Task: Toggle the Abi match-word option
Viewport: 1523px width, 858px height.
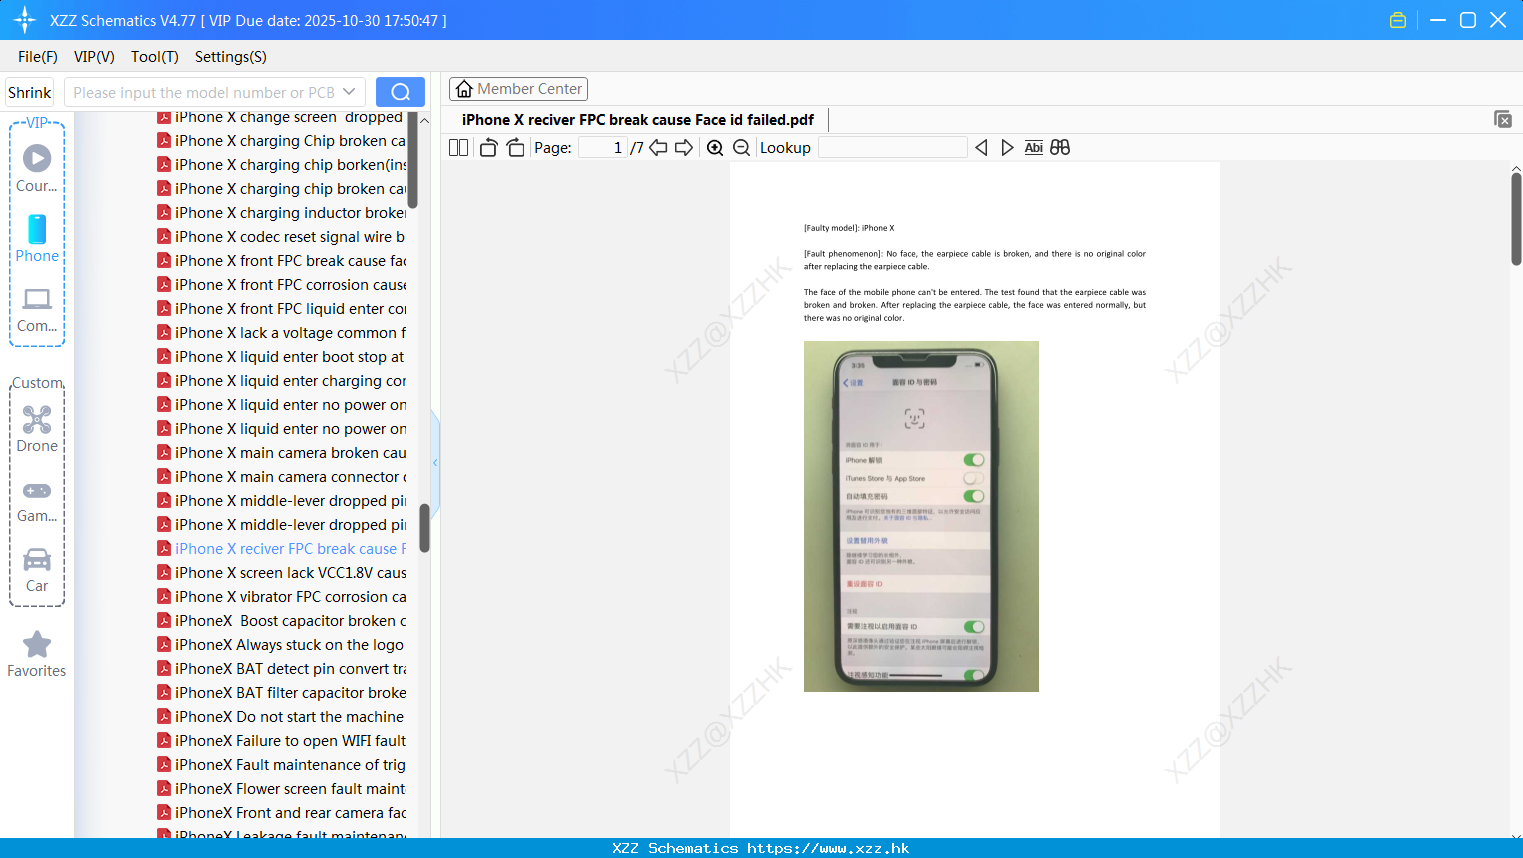Action: pos(1034,147)
